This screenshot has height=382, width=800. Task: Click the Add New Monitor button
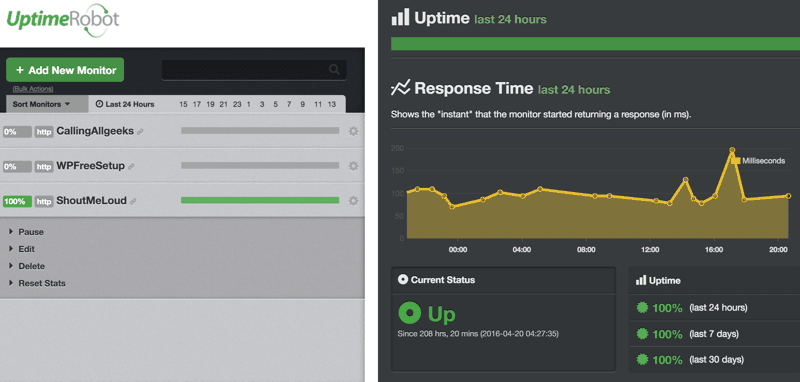click(65, 70)
